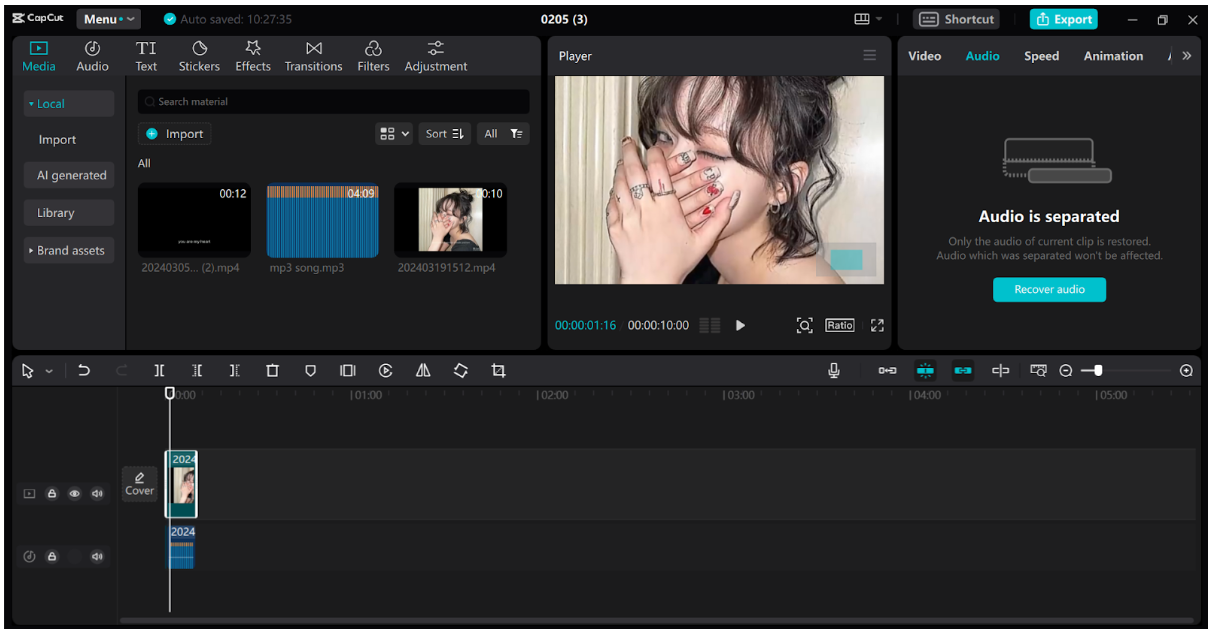The image size is (1212, 634).
Task: Zoom out the timeline with minus icon
Action: click(x=1066, y=371)
